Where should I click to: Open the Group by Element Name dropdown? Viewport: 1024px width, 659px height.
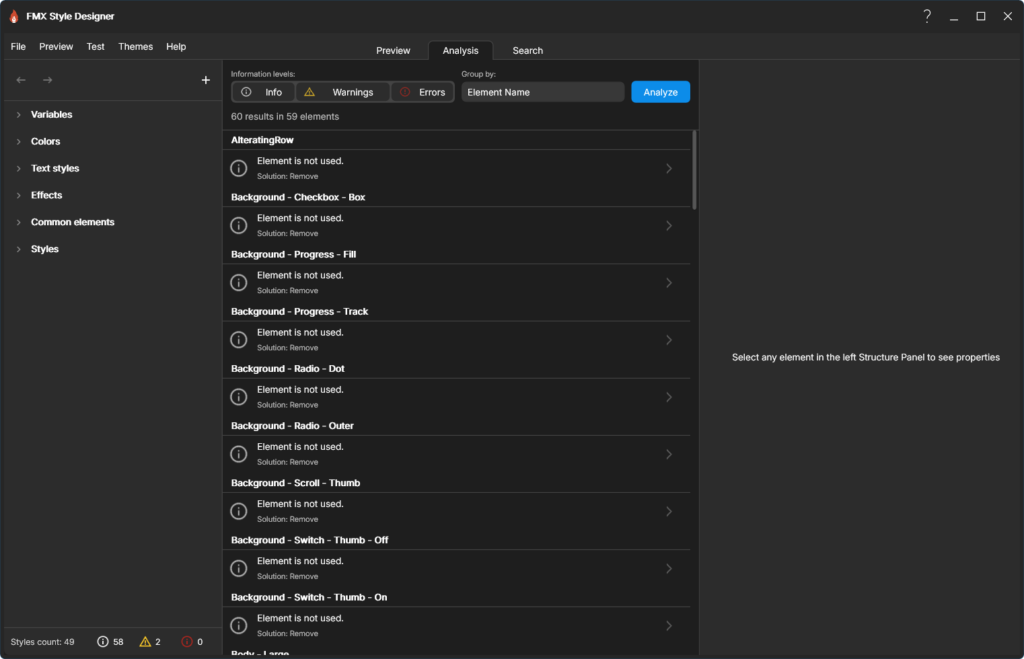(543, 92)
